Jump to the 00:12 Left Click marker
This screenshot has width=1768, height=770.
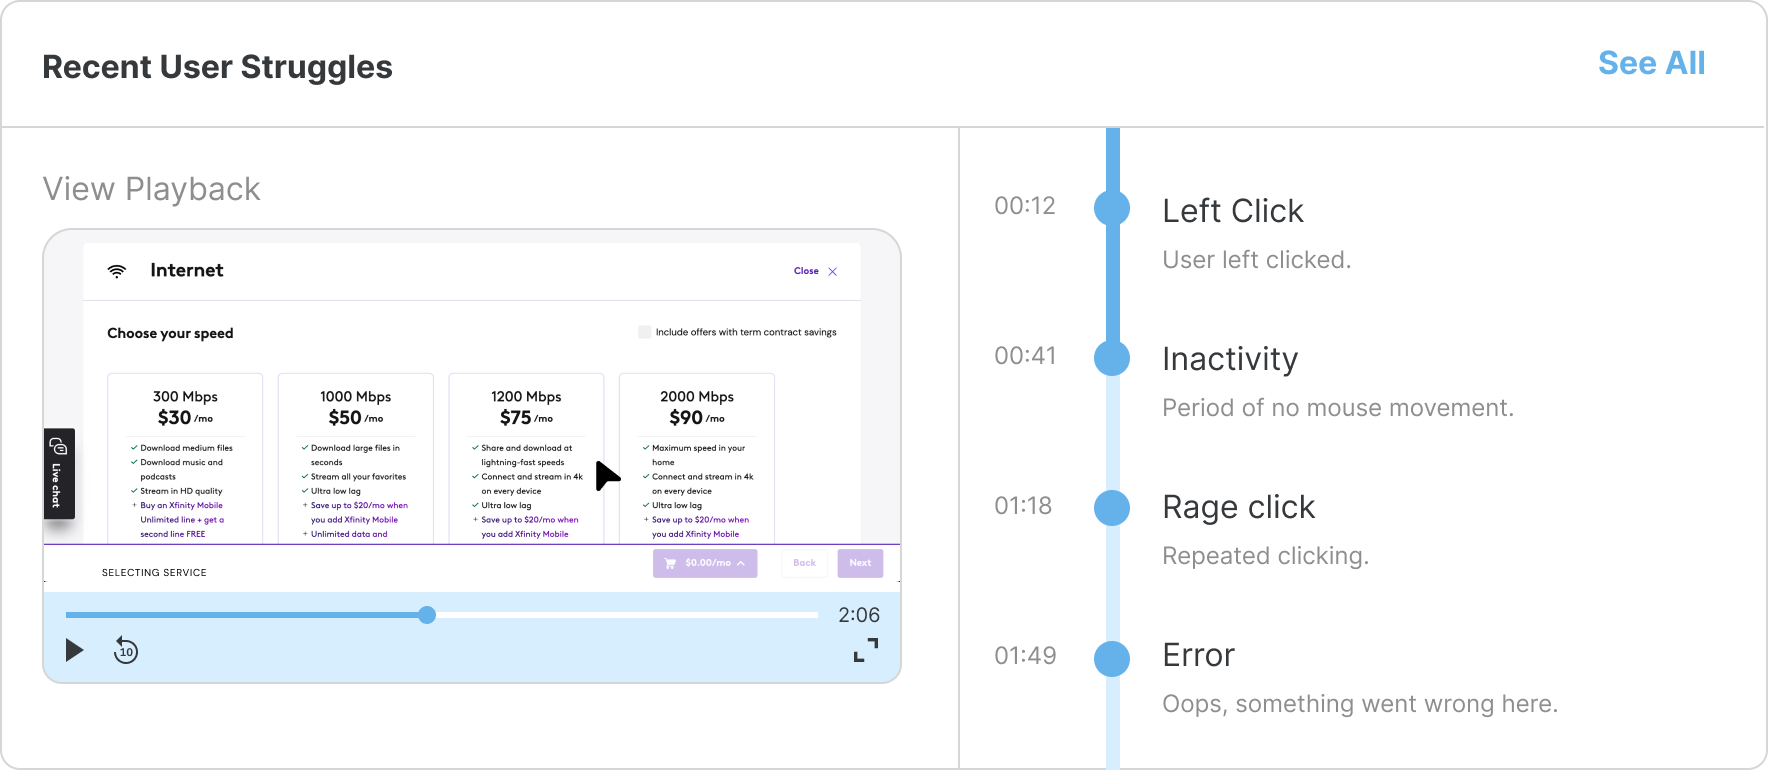pos(1112,208)
